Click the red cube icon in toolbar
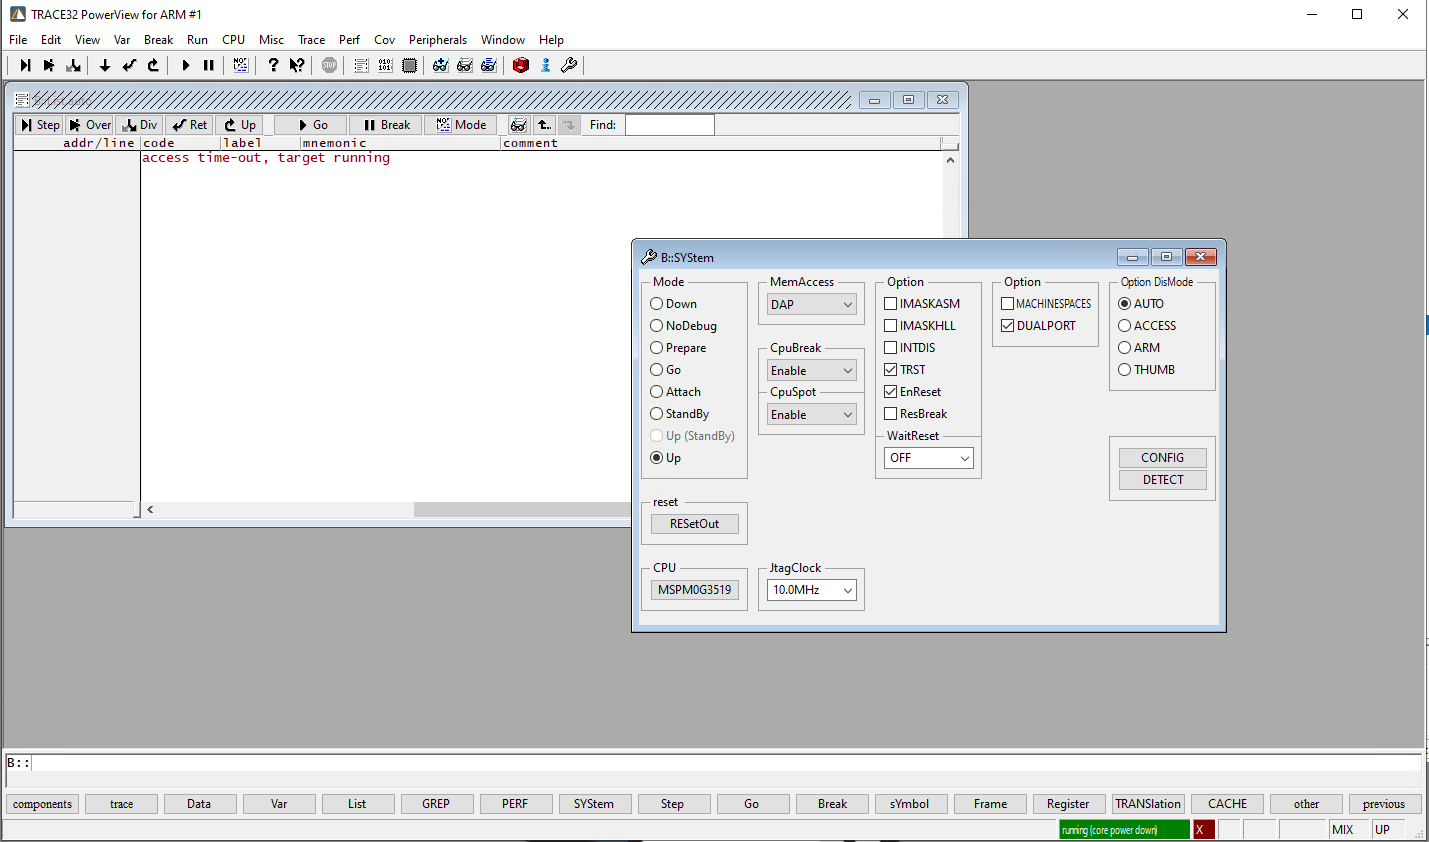1429x842 pixels. 521,65
